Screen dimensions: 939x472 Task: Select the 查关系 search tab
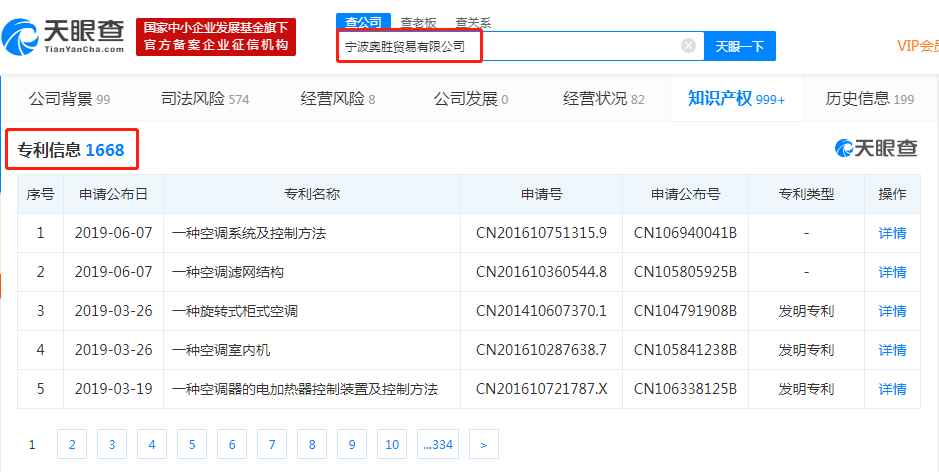(x=473, y=23)
